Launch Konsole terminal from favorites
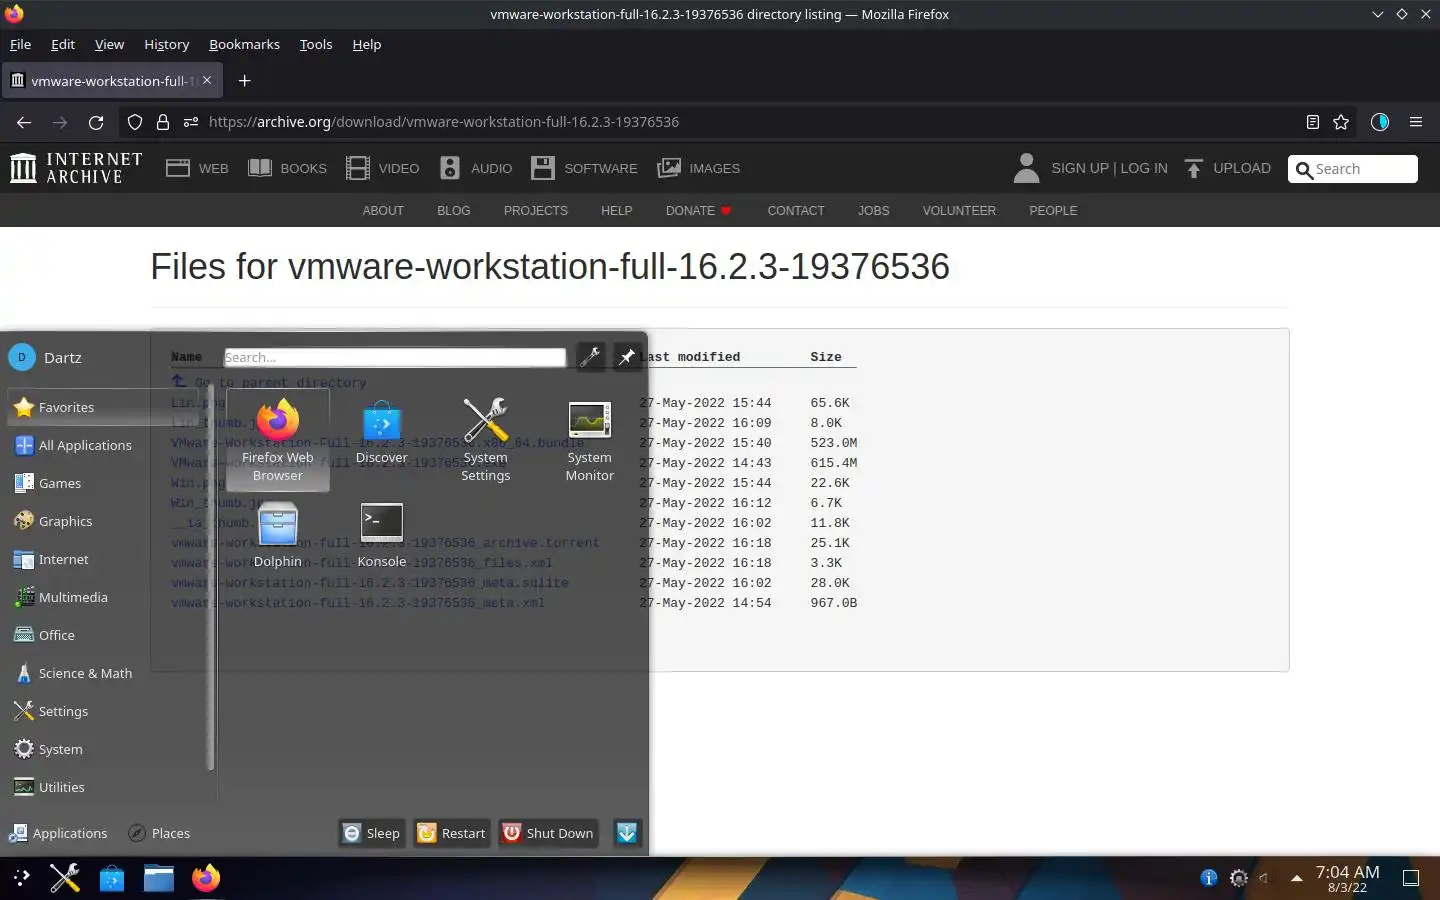Image resolution: width=1440 pixels, height=900 pixels. (382, 537)
